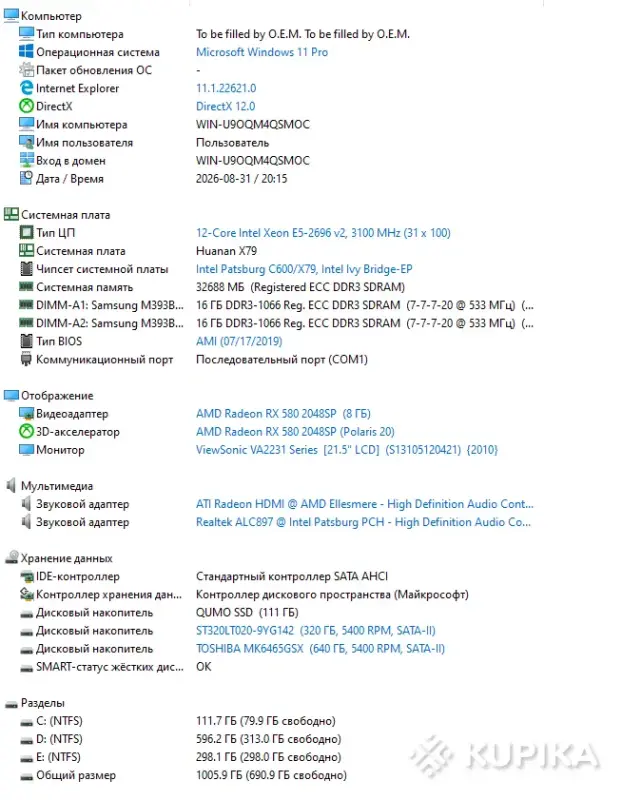Open the TOSHIBA MK6465GSX drive link
622x800 pixels.
pyautogui.click(x=320, y=648)
